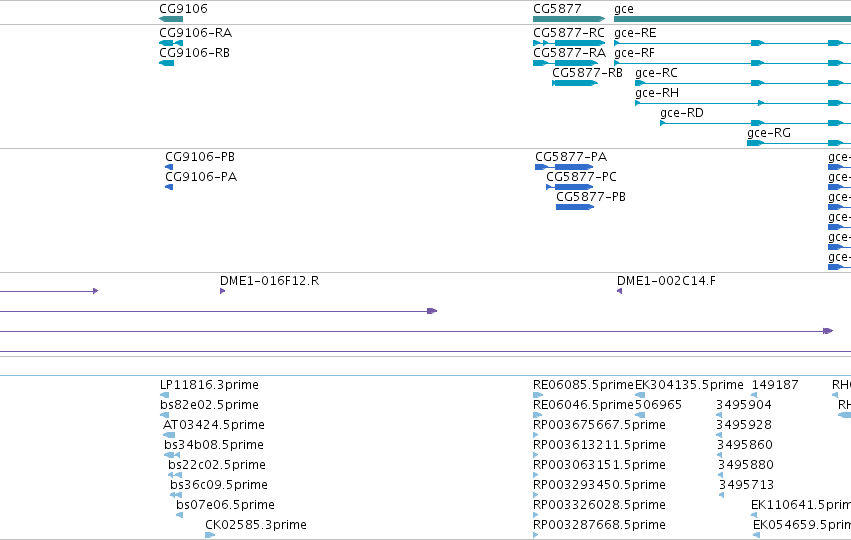Click the gce-RH transcript label
The height and width of the screenshot is (540, 851).
point(657,93)
